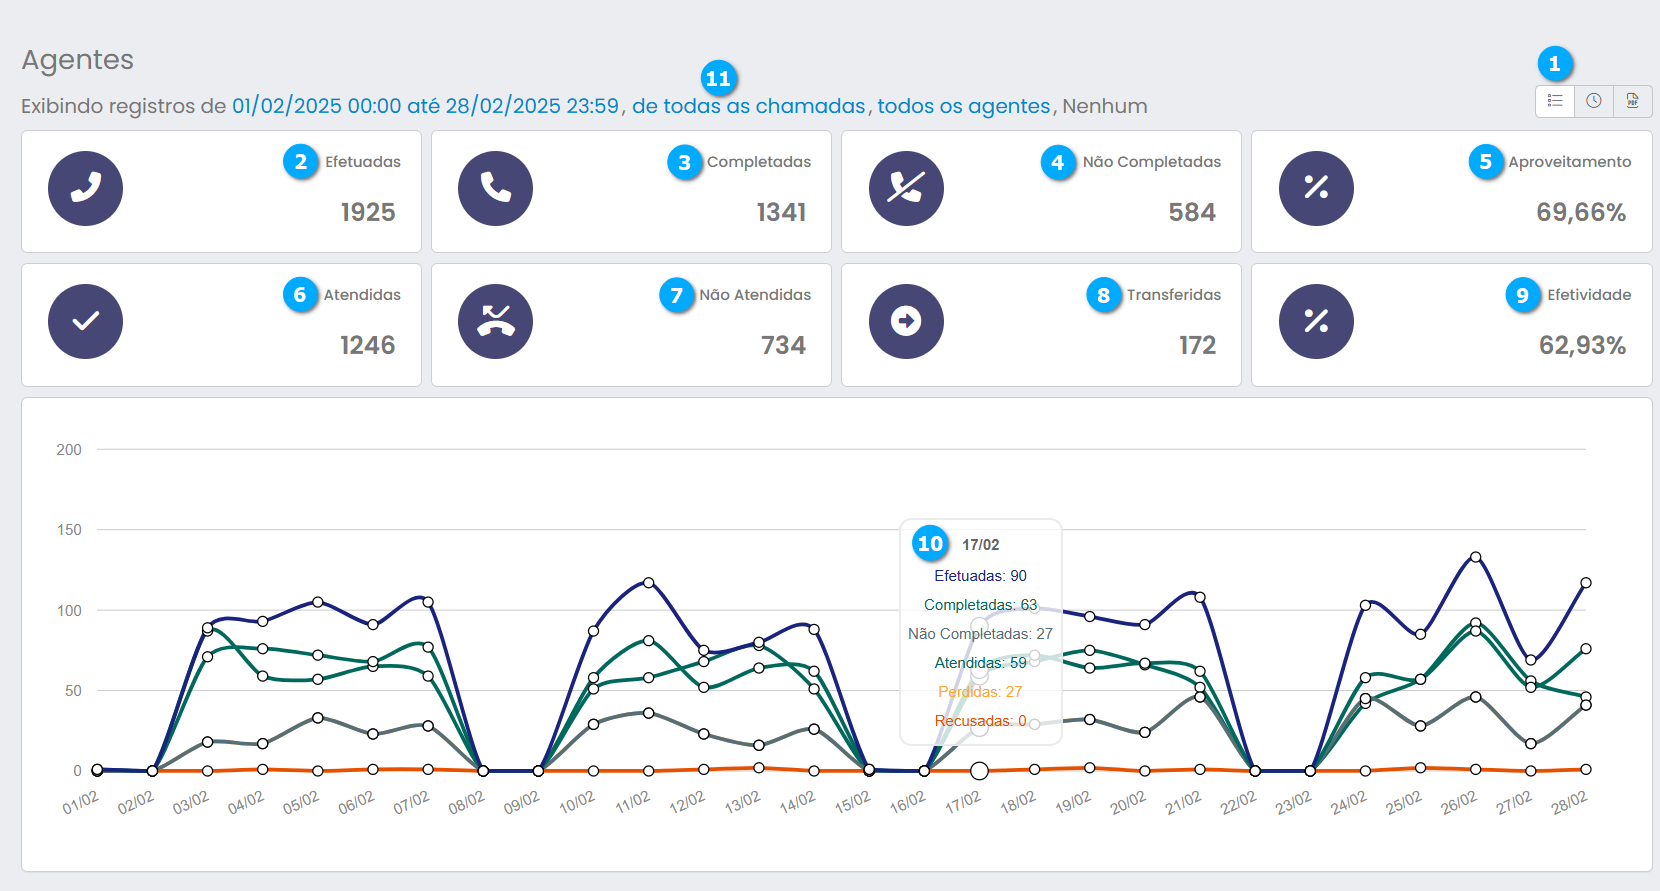Click the 'de todas as chamadas' filter
1660x891 pixels.
(x=748, y=106)
